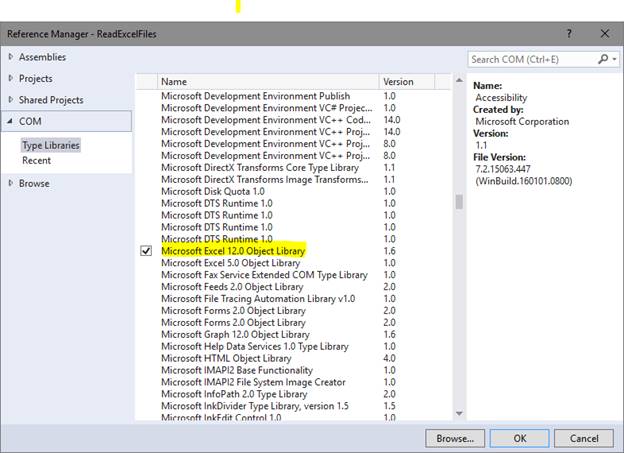The image size is (624, 453).
Task: Select Type Libraries under COM
Action: tap(51, 145)
